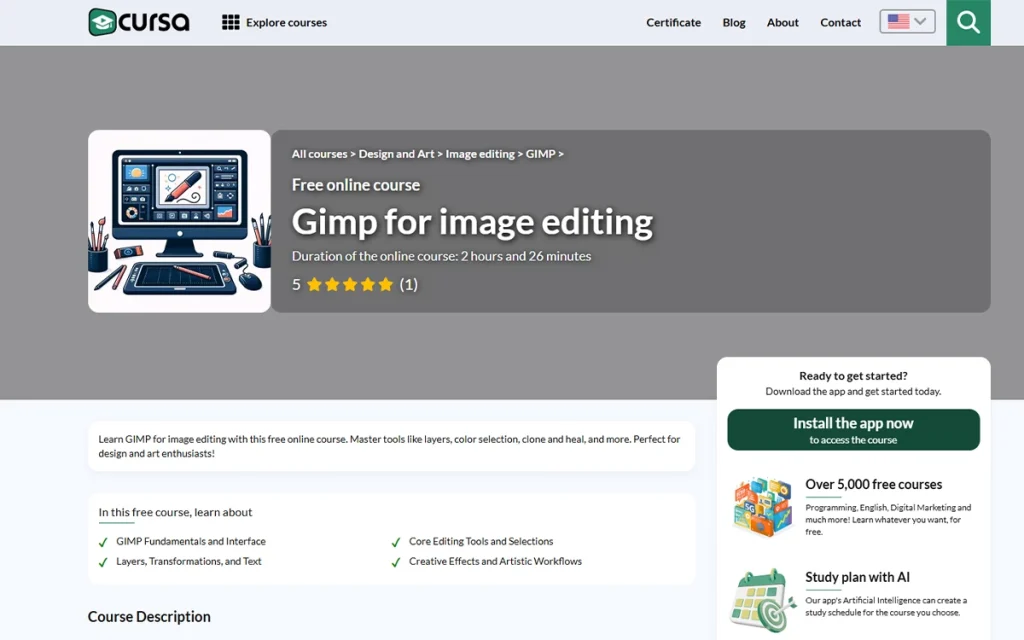Open the Cursa logo home link
Viewport: 1024px width, 640px height.
click(x=139, y=22)
